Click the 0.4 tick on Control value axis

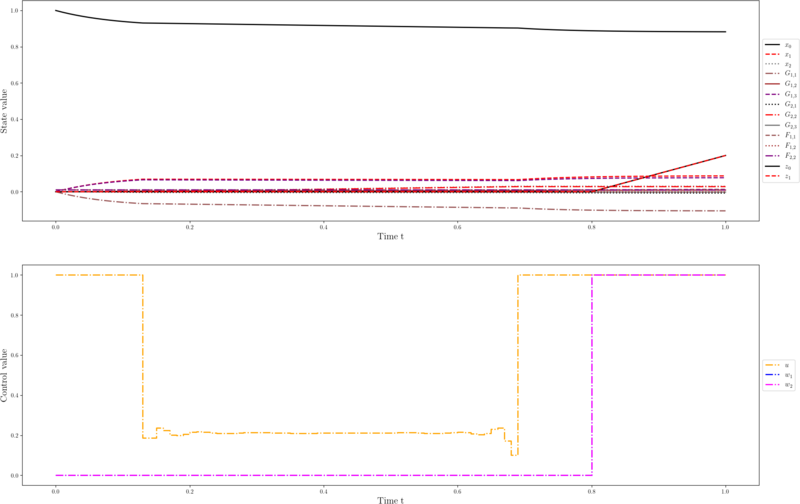(x=15, y=395)
